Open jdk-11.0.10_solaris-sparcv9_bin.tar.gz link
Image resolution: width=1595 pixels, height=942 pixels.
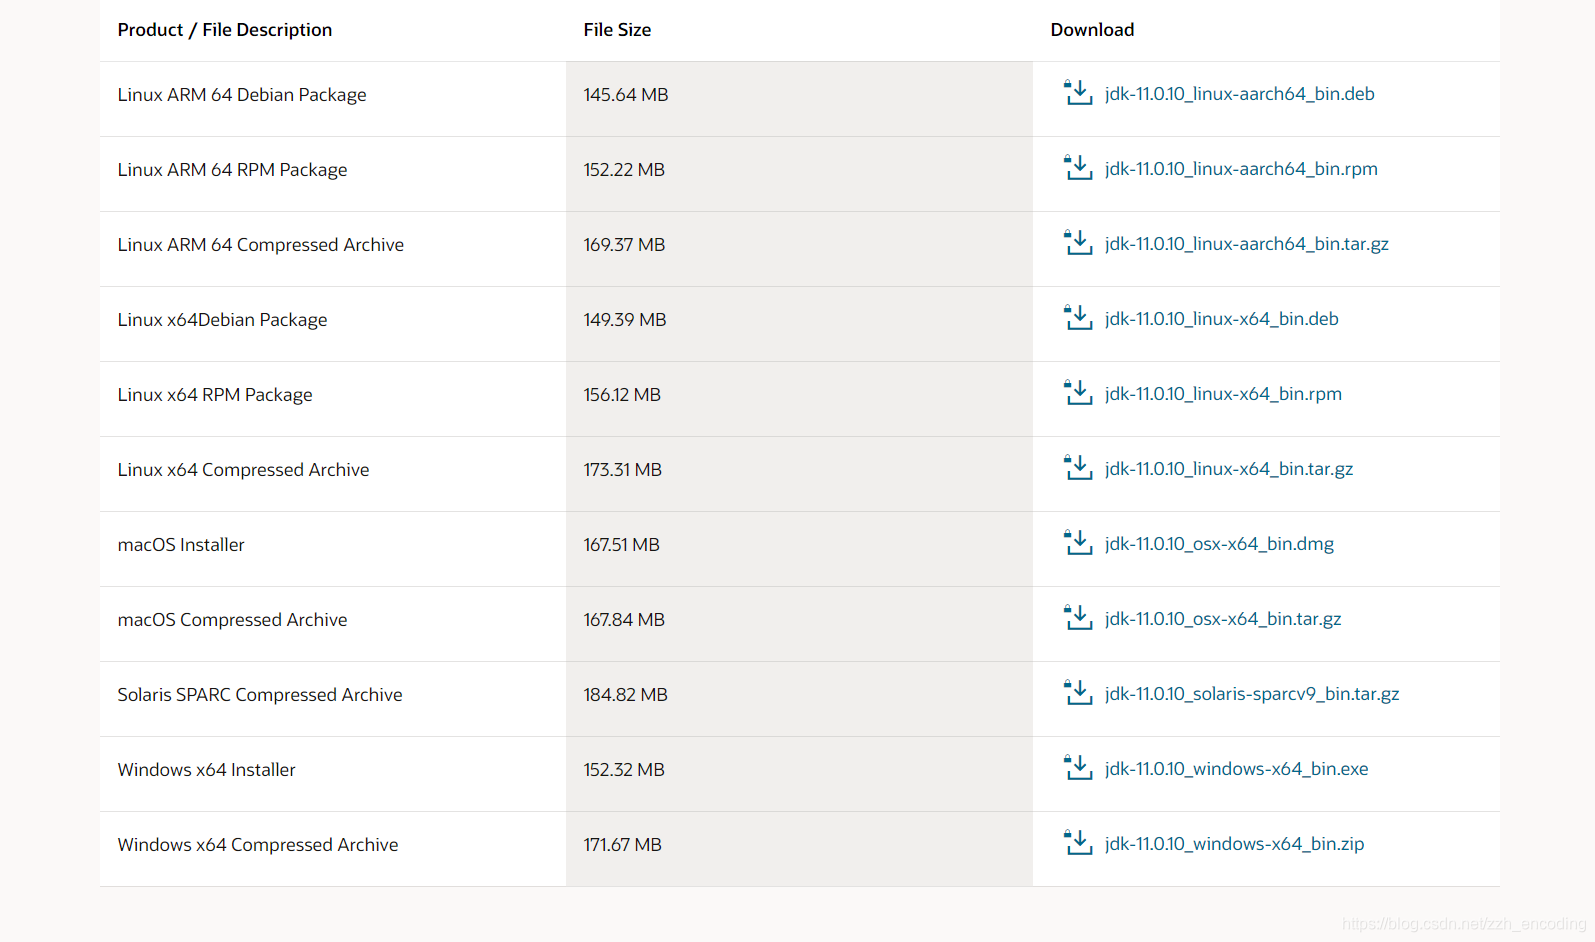pyautogui.click(x=1252, y=694)
